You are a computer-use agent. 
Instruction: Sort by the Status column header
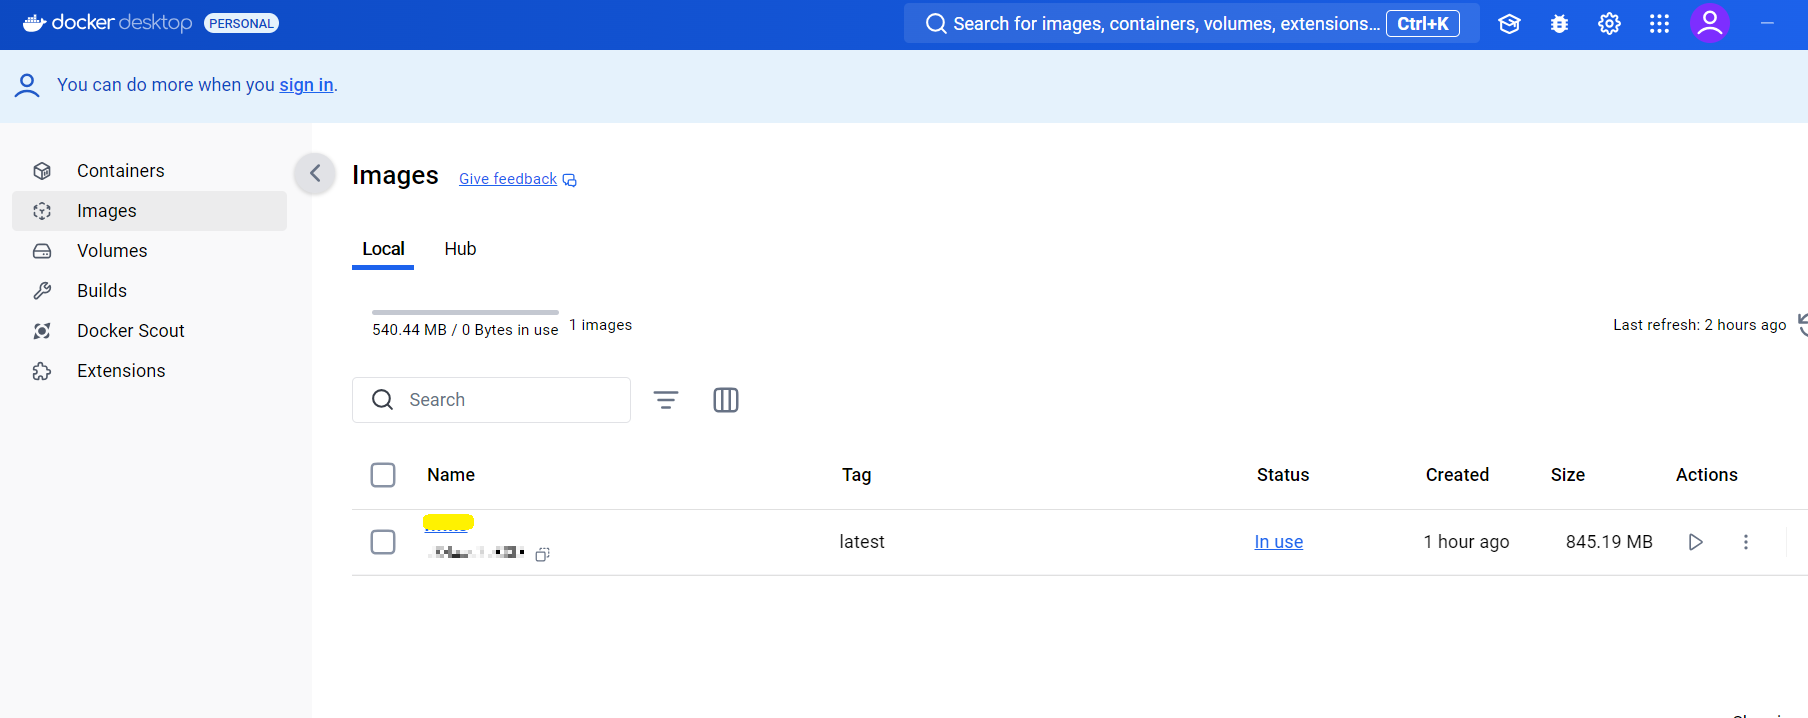(x=1283, y=475)
